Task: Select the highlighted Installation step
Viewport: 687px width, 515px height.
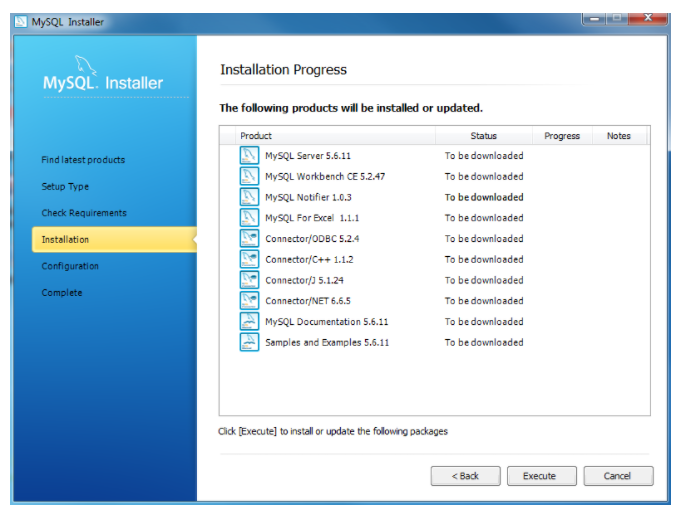Action: (114, 239)
